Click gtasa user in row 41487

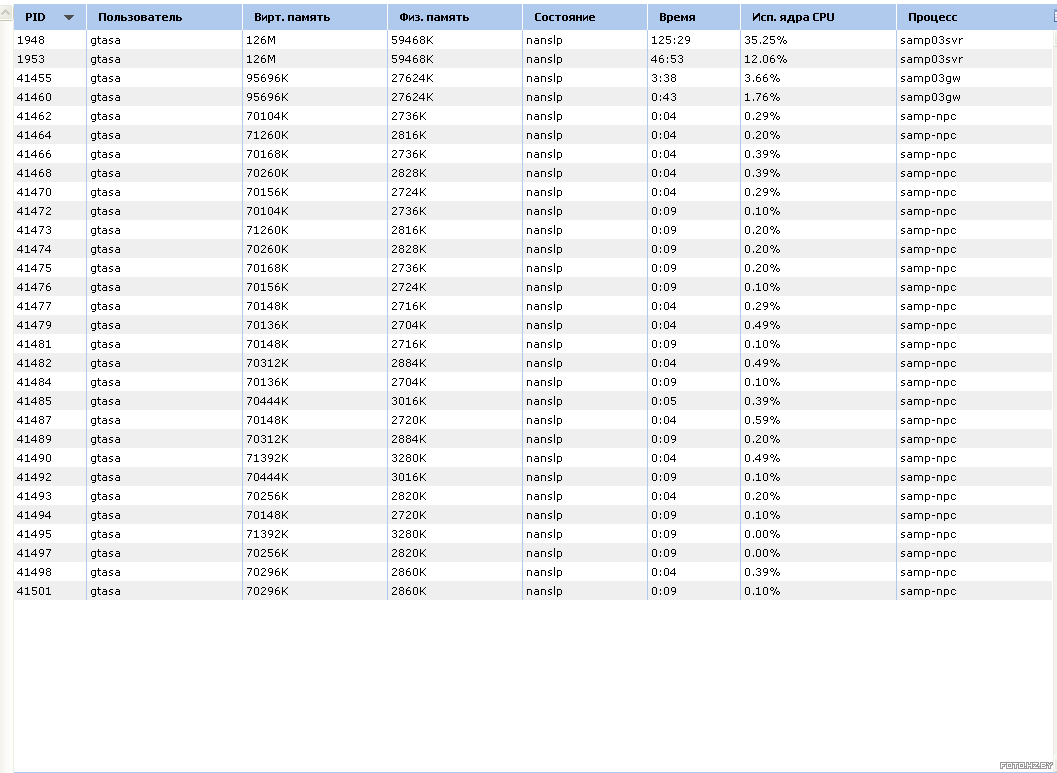(x=105, y=420)
